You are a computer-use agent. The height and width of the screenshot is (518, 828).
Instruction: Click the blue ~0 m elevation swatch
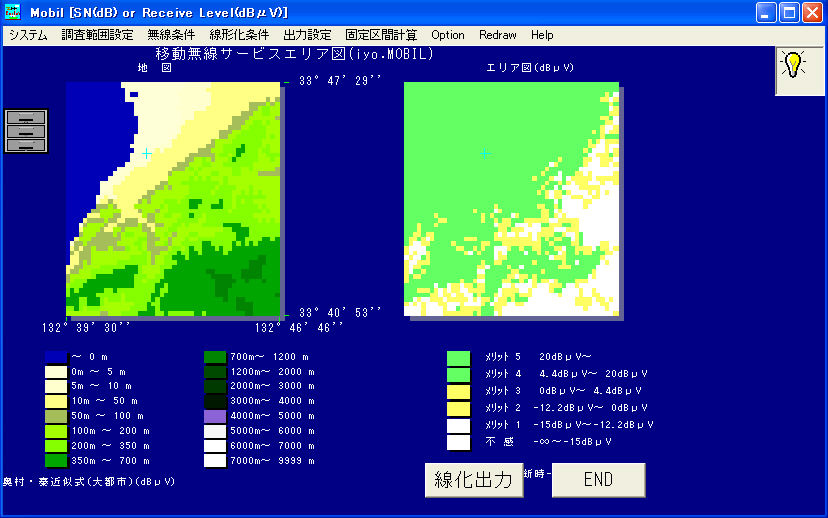click(55, 357)
